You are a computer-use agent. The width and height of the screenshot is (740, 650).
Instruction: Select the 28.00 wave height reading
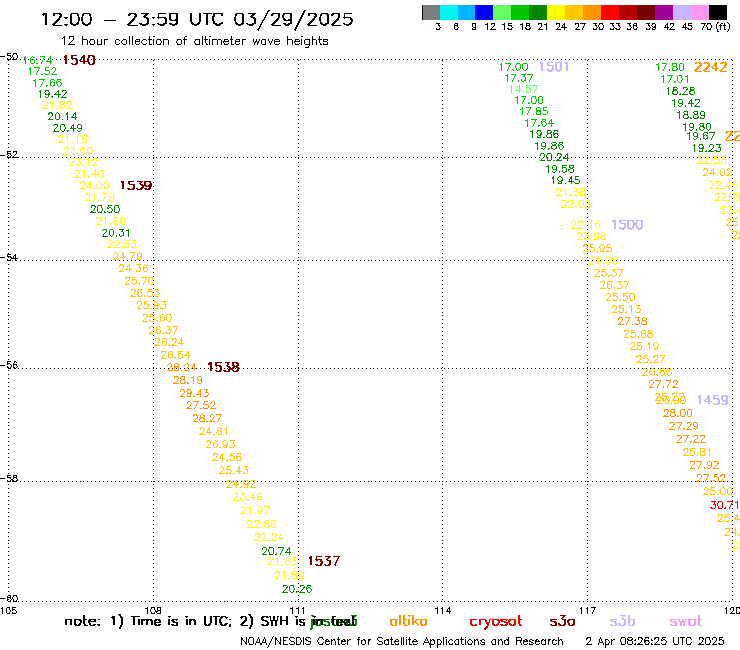tap(678, 414)
